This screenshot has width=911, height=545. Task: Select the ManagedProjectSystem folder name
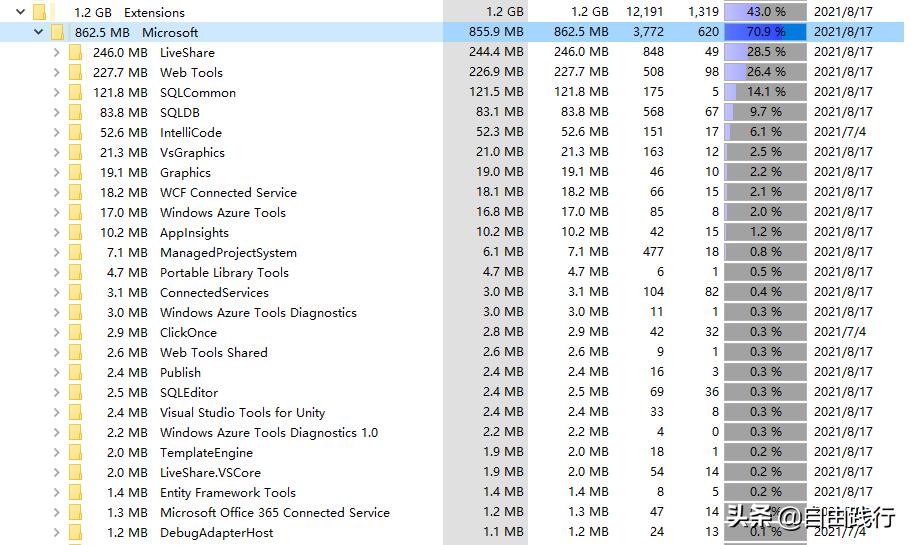click(228, 253)
